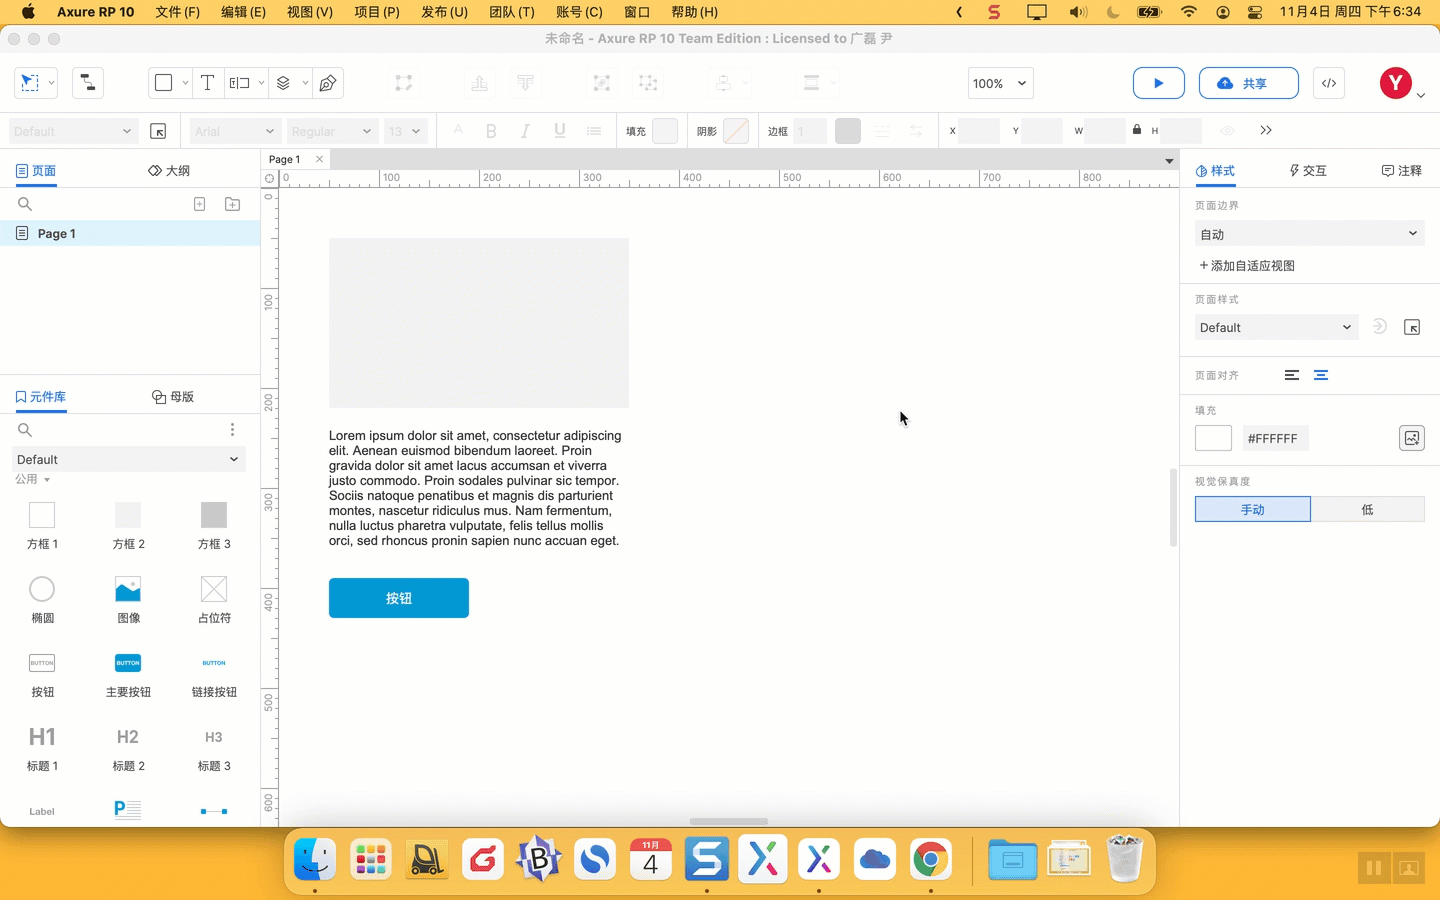Image resolution: width=1440 pixels, height=900 pixels.
Task: Set page alignment to center
Action: pos(1321,375)
